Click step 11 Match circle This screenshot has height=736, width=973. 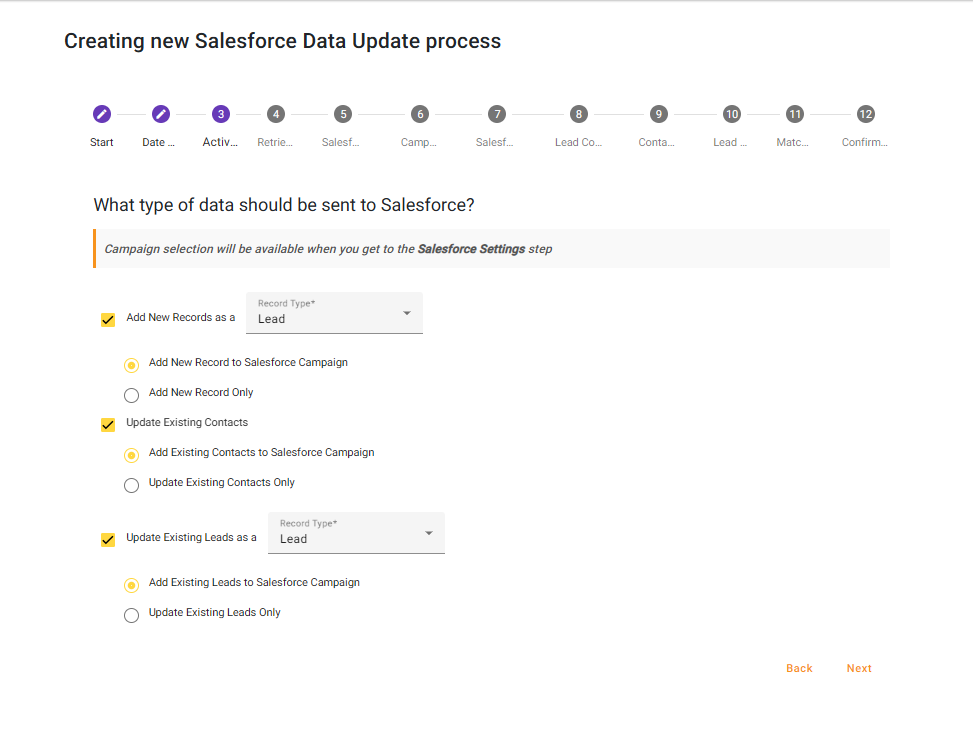pos(794,114)
